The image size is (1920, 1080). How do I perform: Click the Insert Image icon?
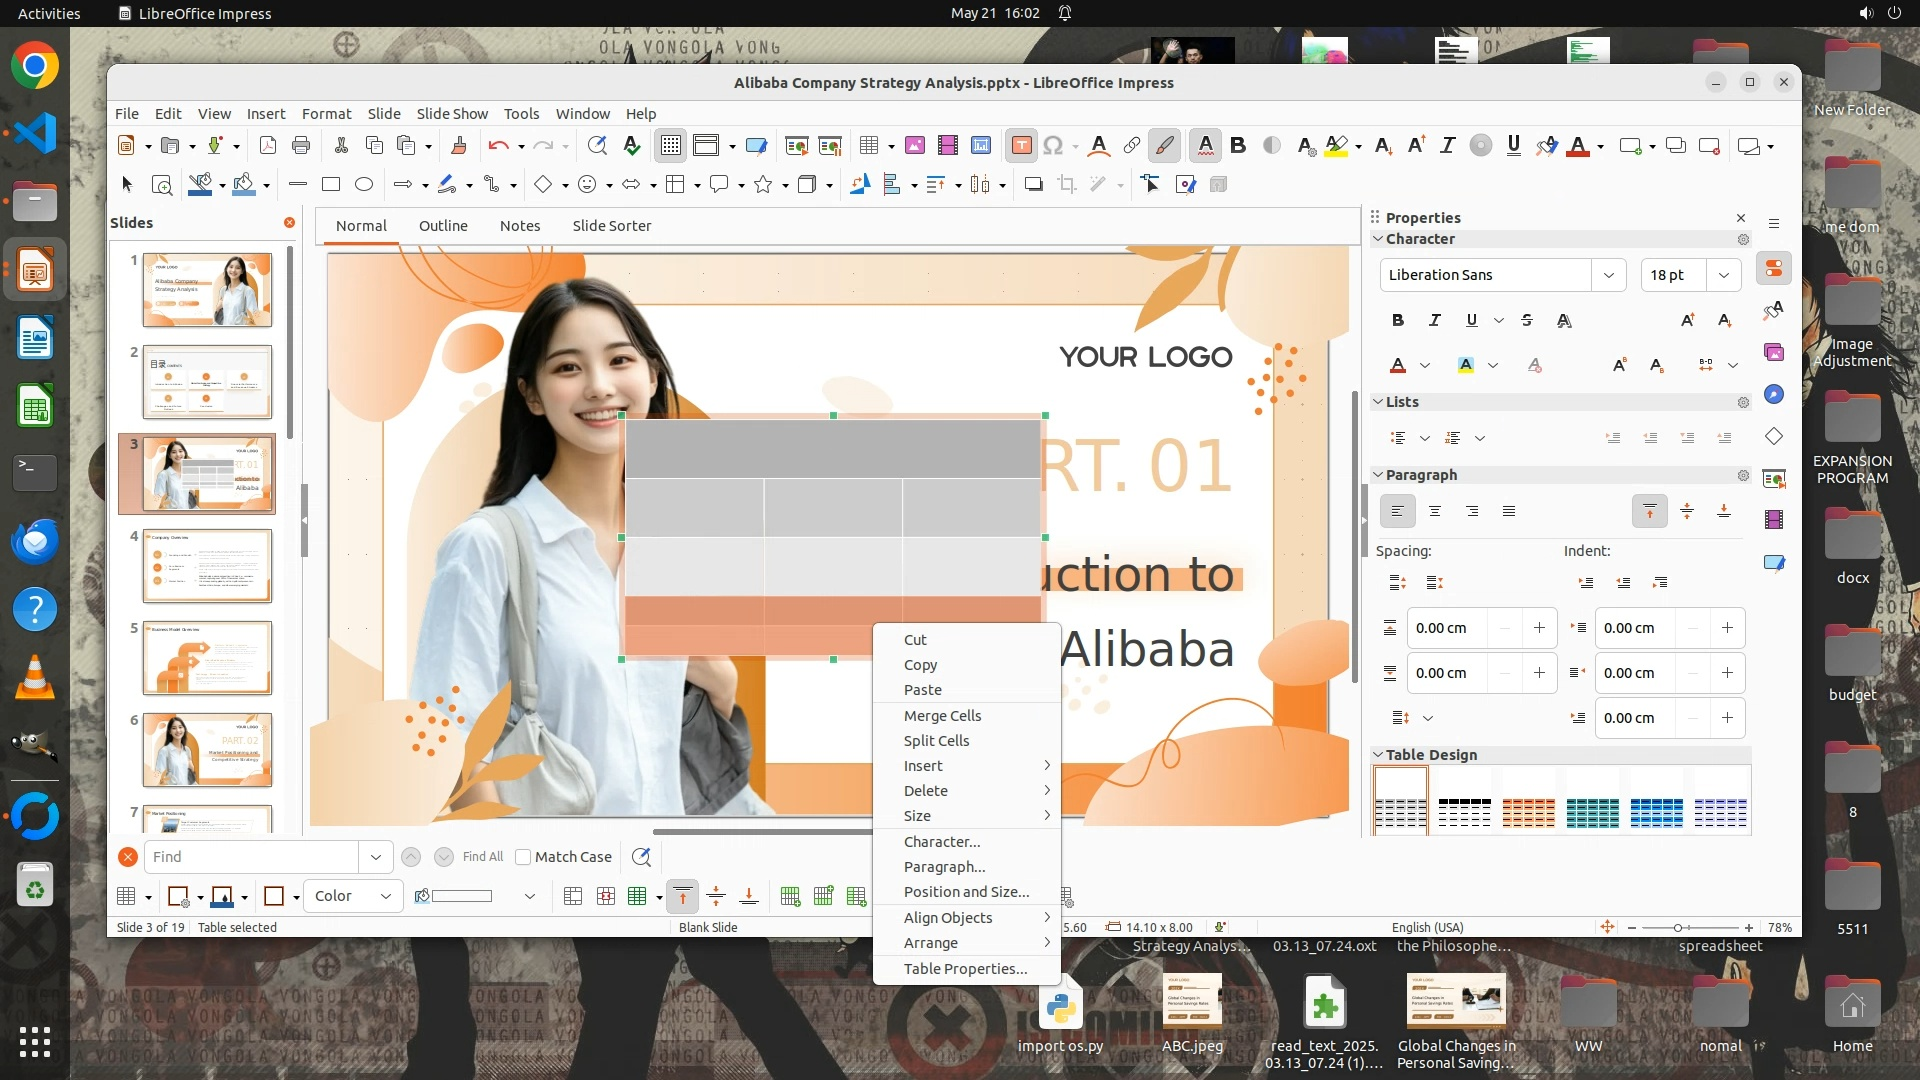tap(914, 146)
